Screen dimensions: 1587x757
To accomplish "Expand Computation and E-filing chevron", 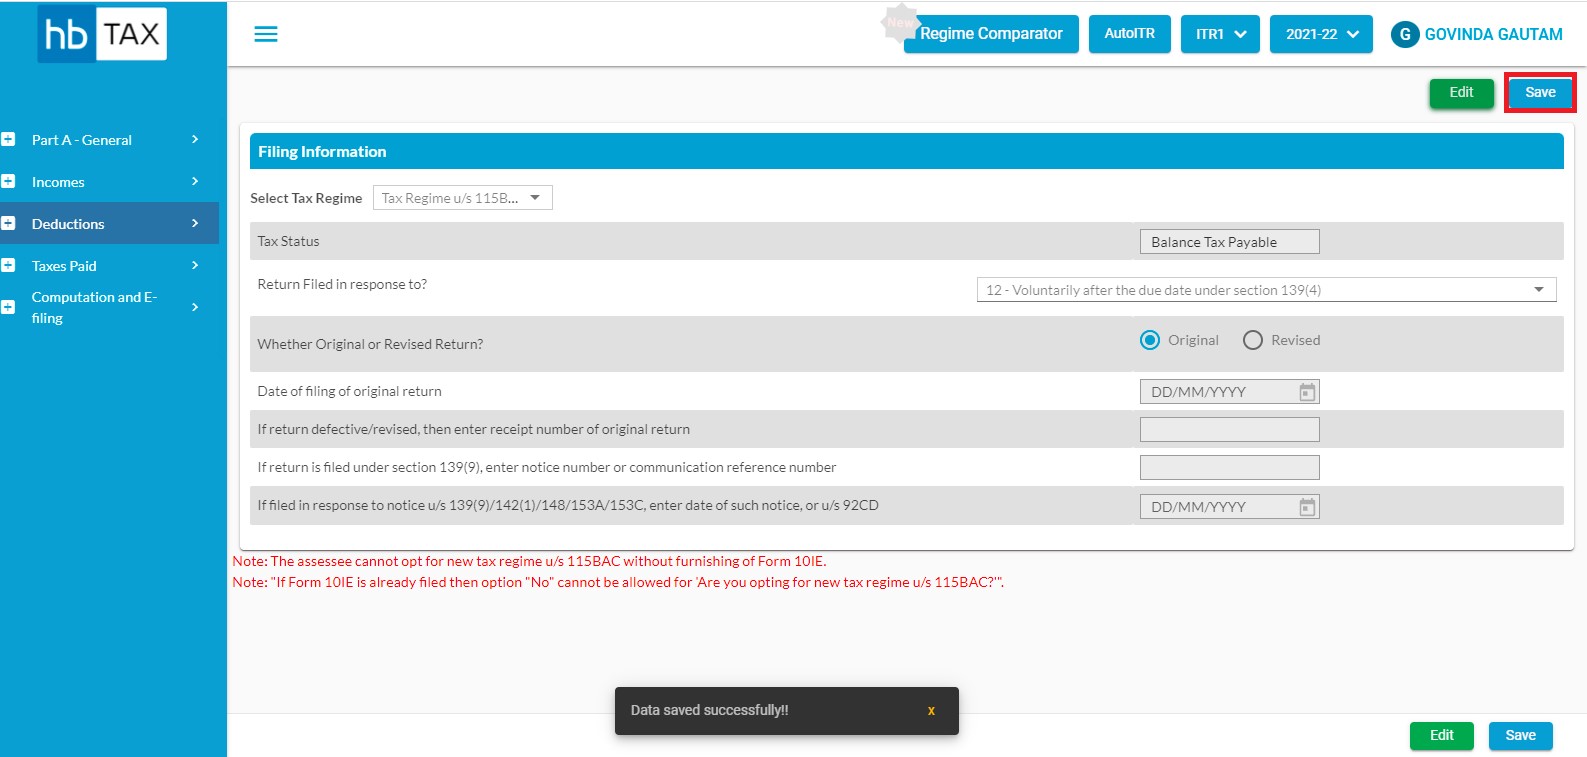I will point(195,307).
